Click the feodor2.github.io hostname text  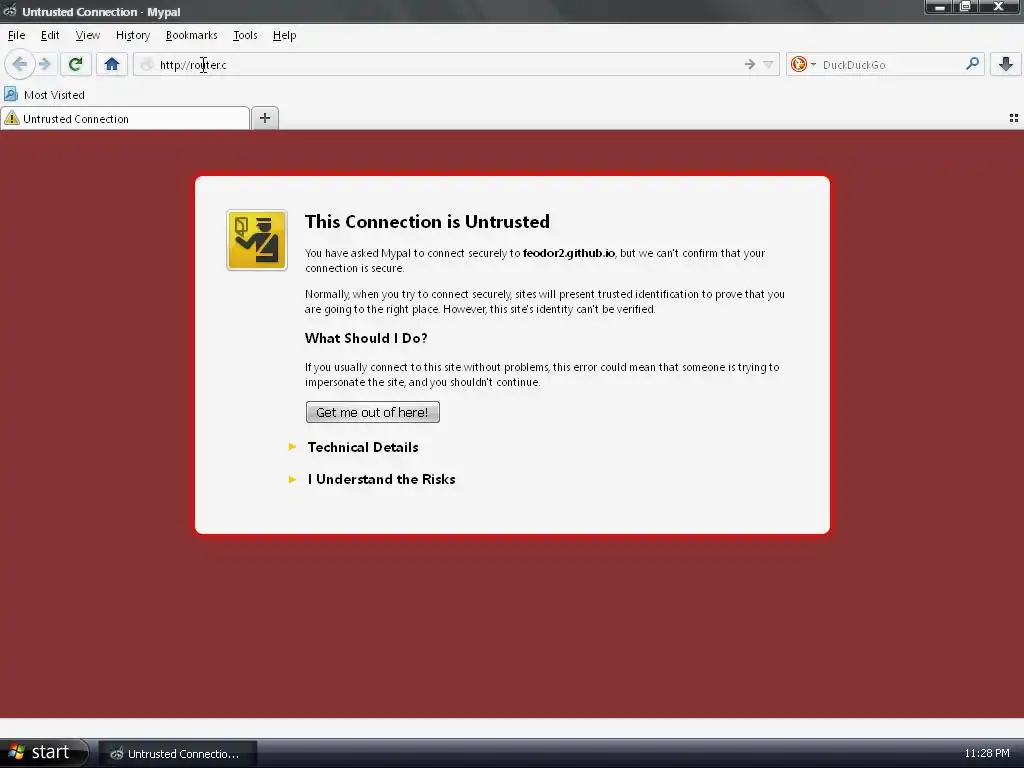569,253
